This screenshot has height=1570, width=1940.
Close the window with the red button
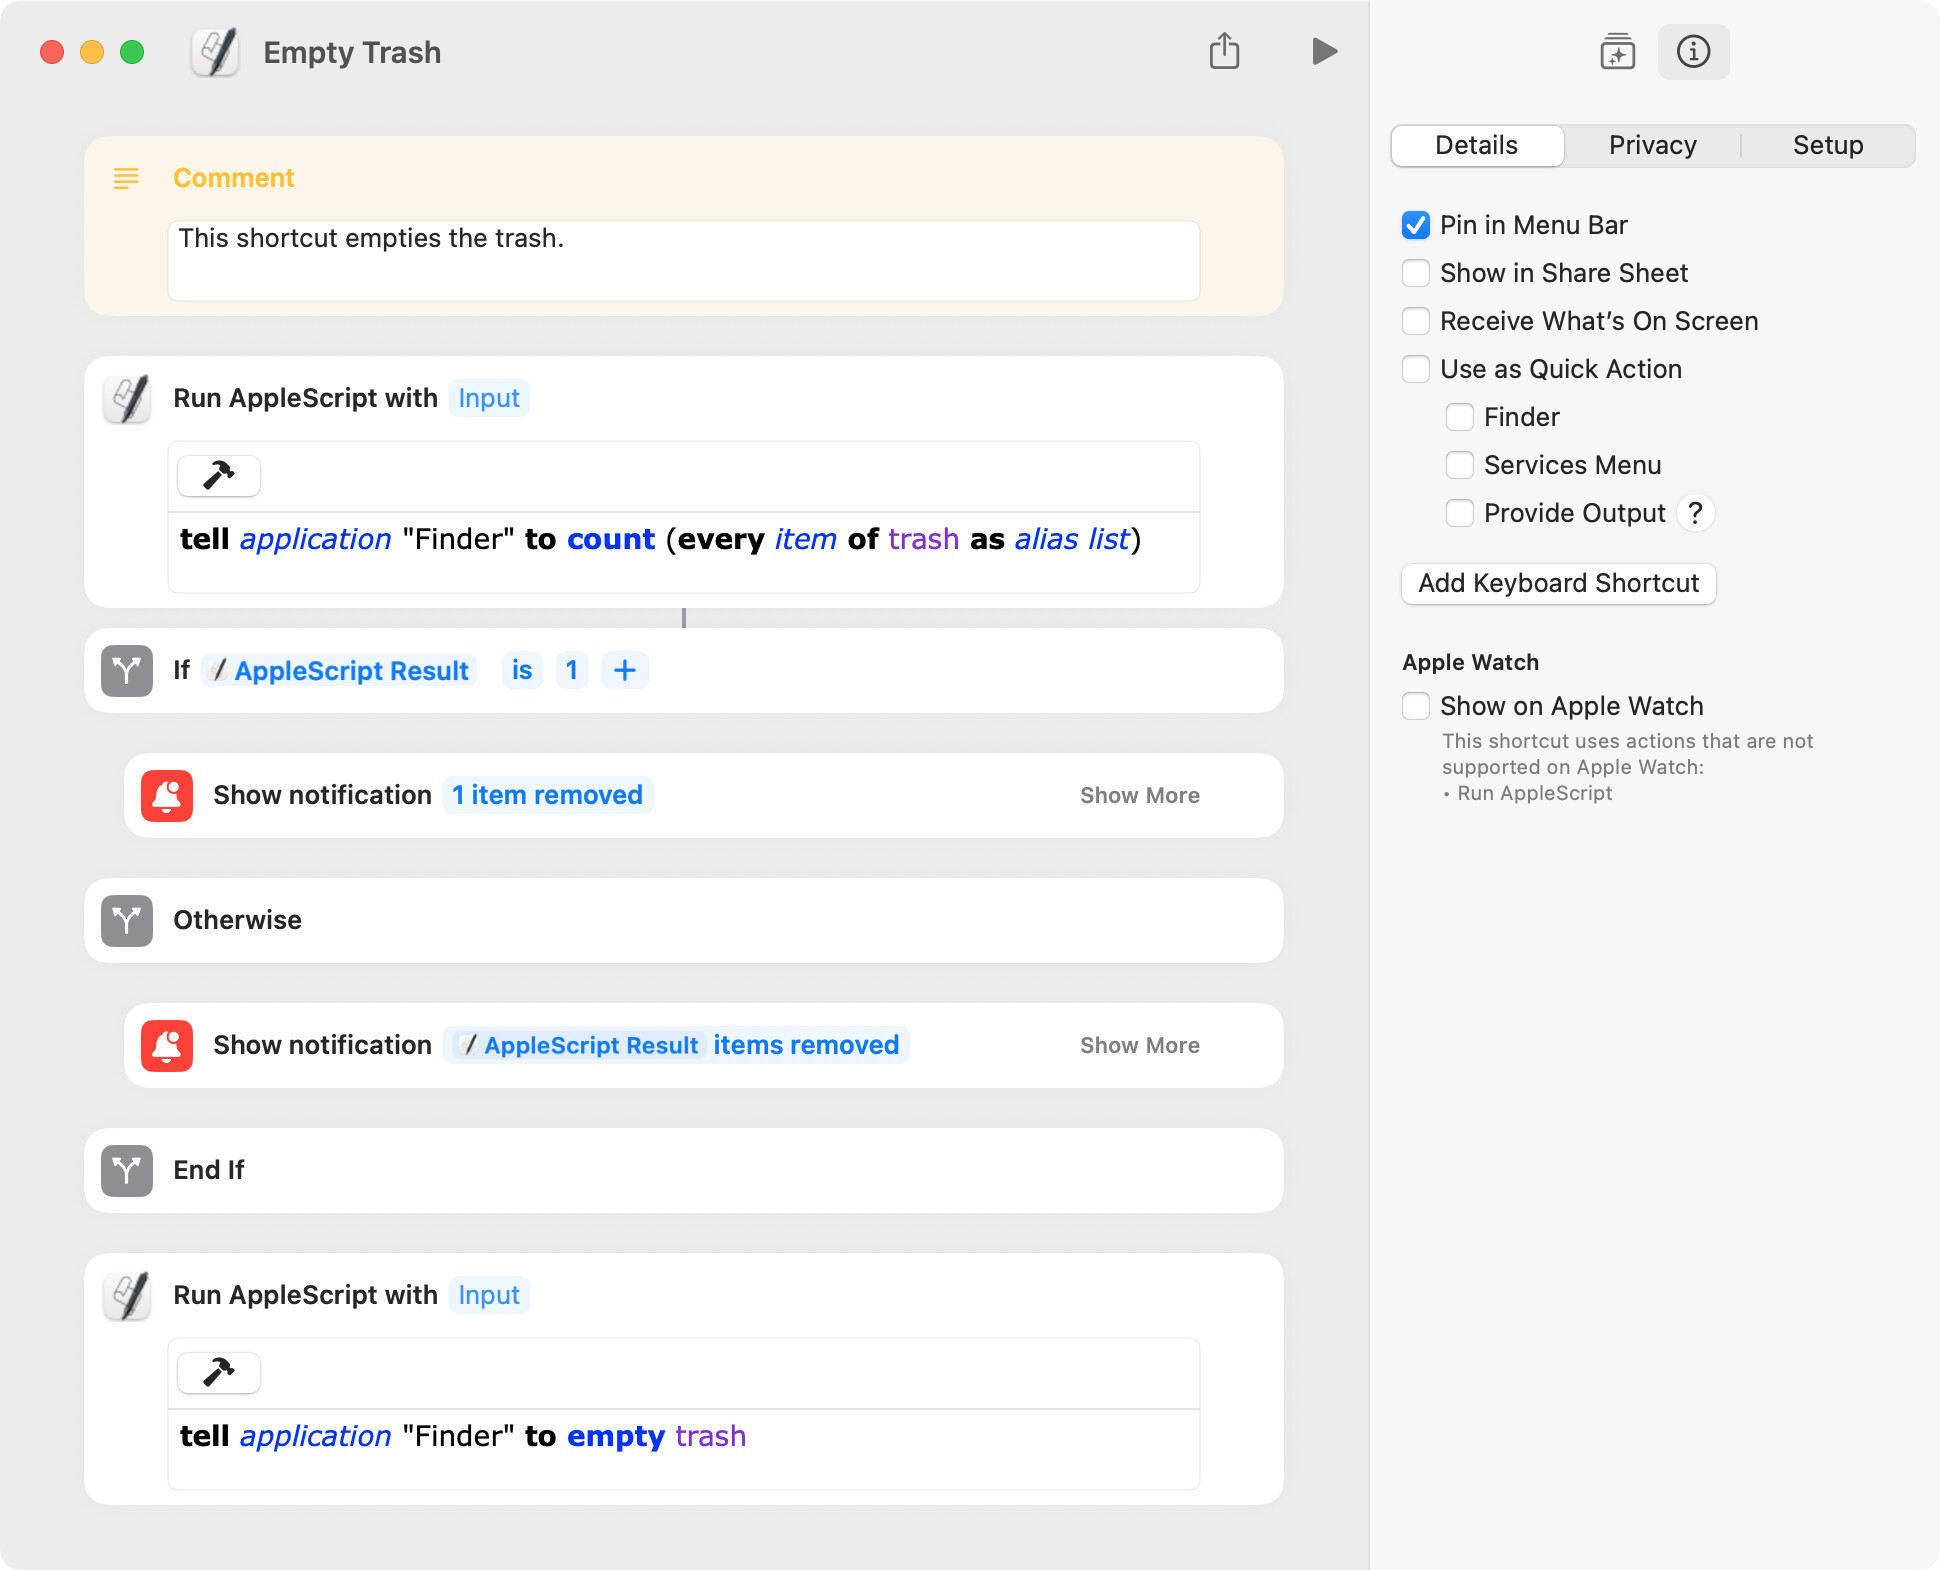click(52, 52)
